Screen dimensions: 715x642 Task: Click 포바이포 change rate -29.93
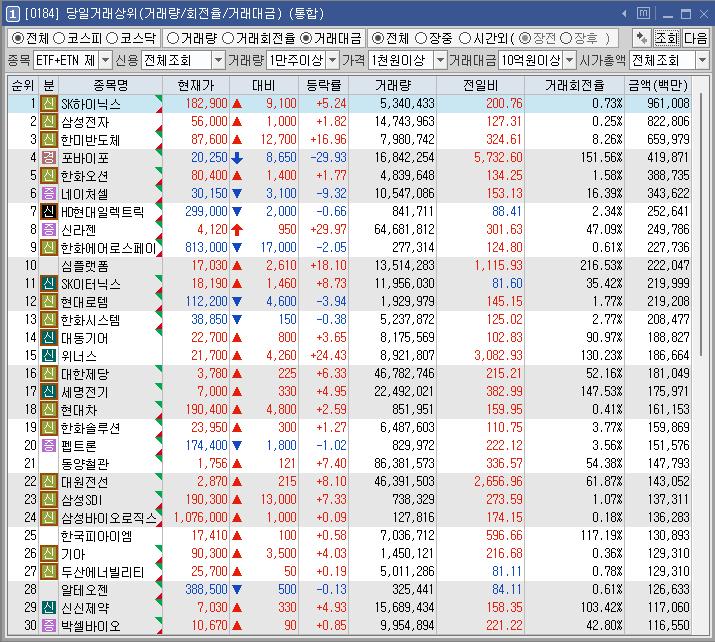click(x=328, y=157)
